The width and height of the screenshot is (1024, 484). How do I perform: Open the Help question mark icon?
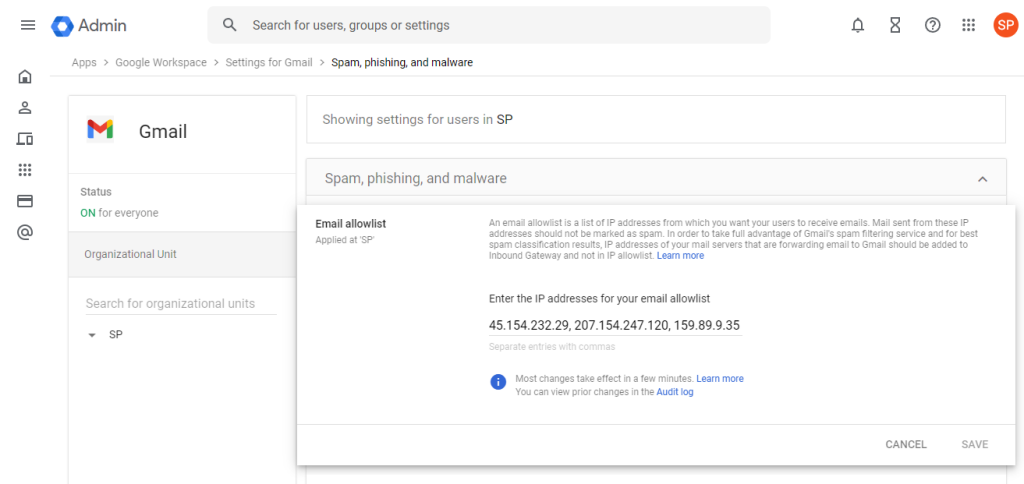tap(932, 25)
